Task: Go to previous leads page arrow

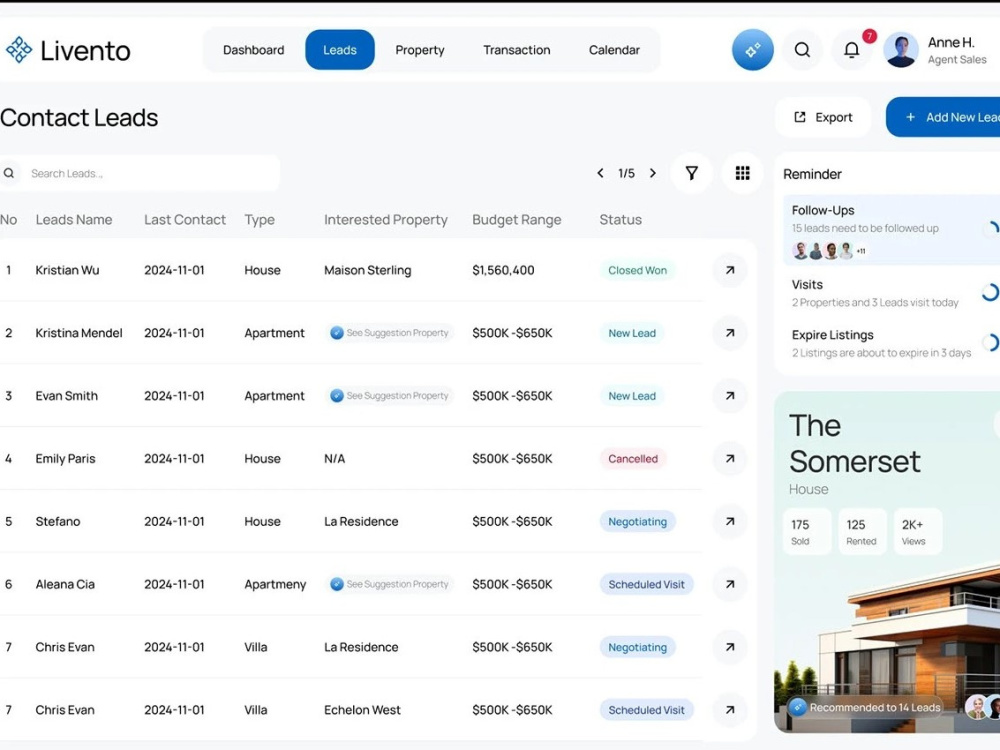Action: point(600,173)
